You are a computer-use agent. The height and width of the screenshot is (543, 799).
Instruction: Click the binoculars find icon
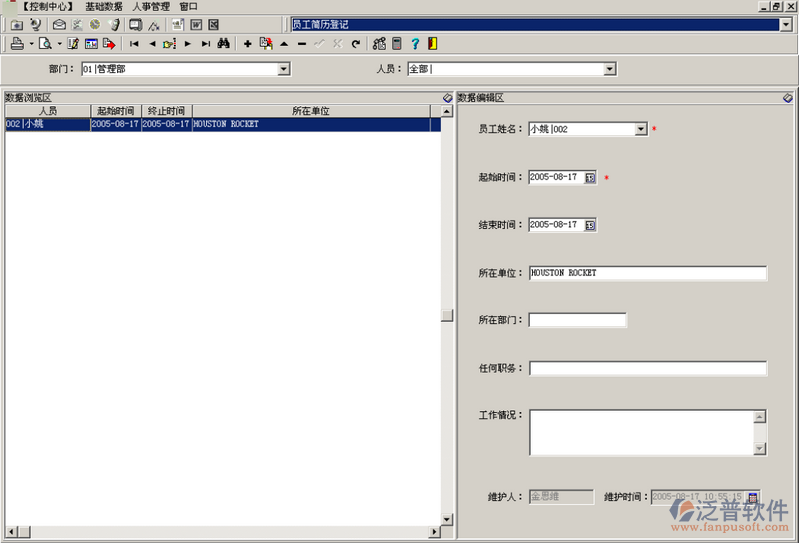pos(224,44)
